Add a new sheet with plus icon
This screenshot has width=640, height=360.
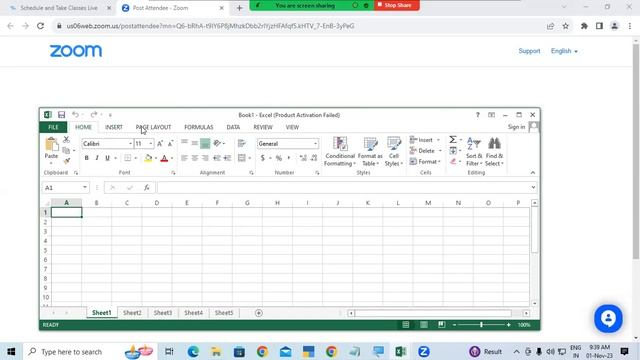coord(258,313)
